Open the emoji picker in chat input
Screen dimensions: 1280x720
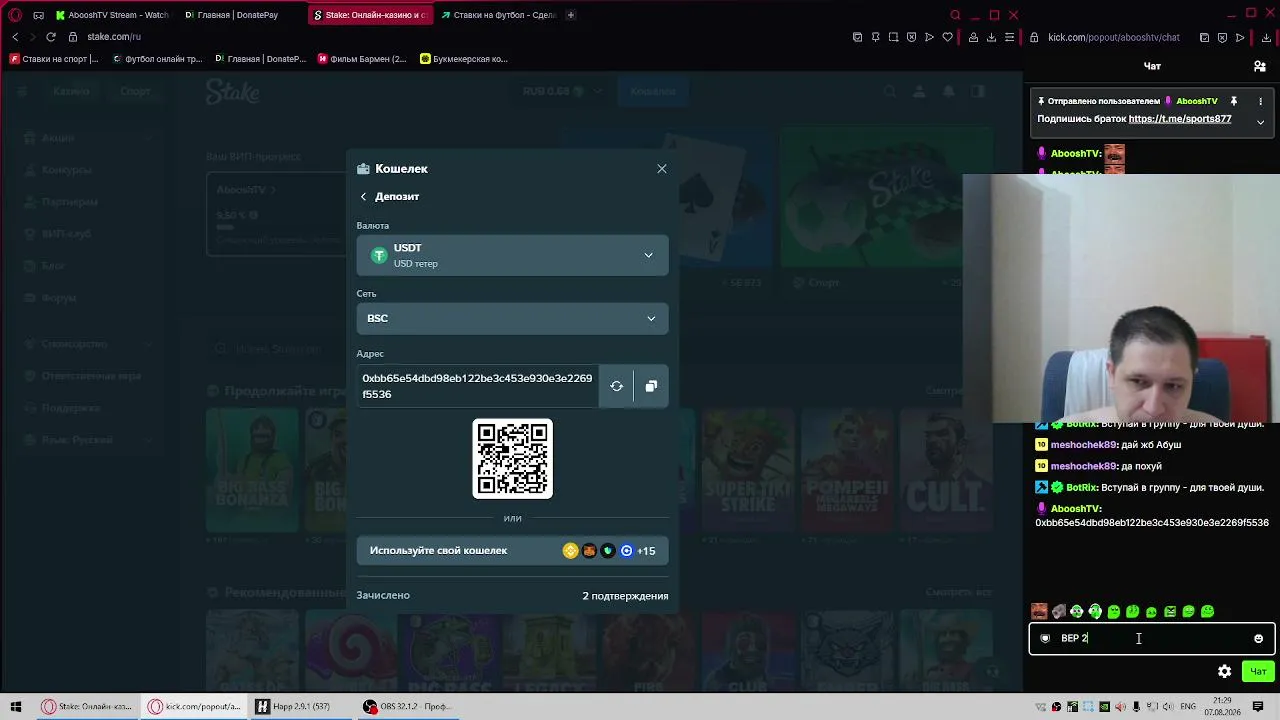click(x=1258, y=638)
